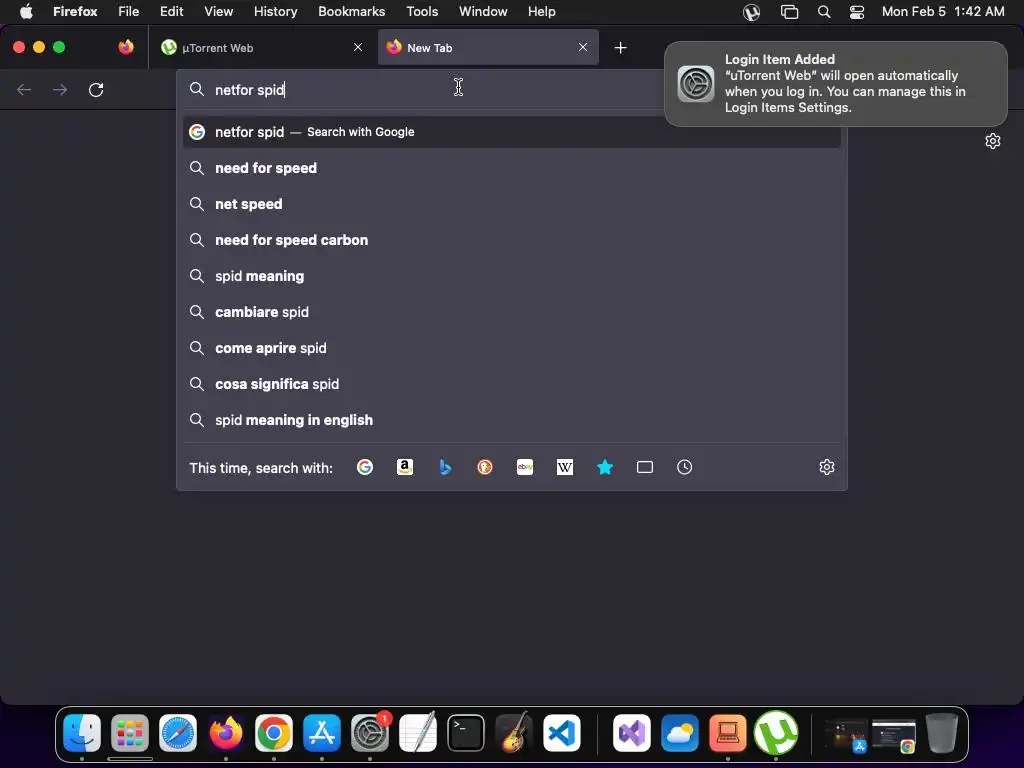Choose suggestion 'cambiare spid'

(511, 312)
